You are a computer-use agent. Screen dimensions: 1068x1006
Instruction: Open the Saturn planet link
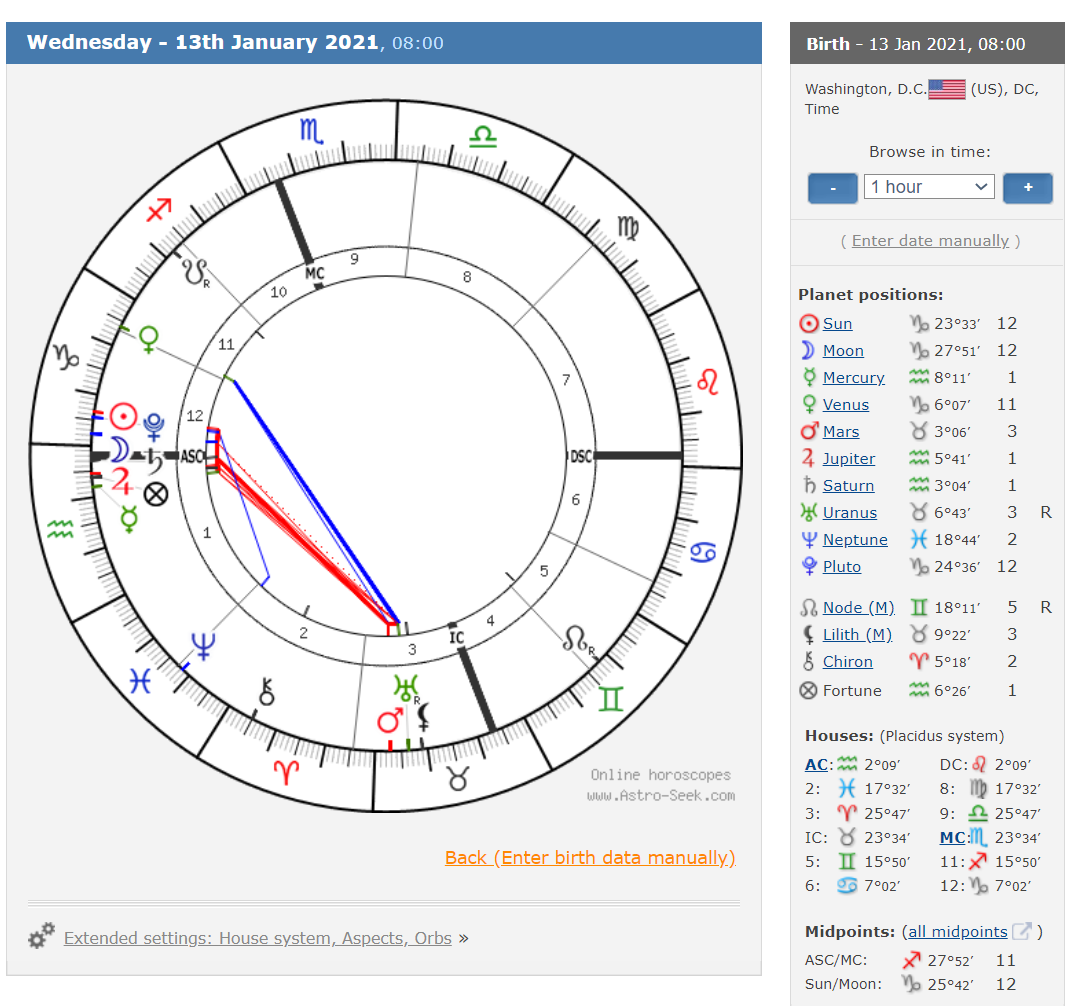click(x=848, y=486)
